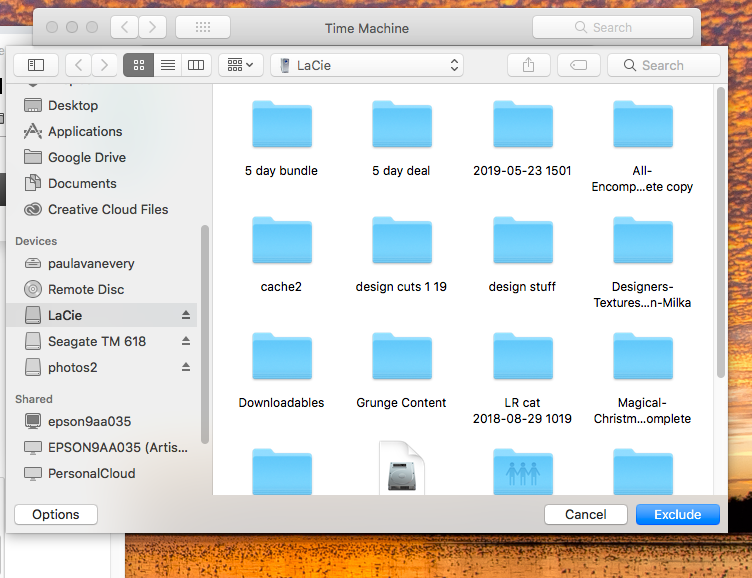
Task: Click the Edit Tags icon
Action: (x=579, y=65)
